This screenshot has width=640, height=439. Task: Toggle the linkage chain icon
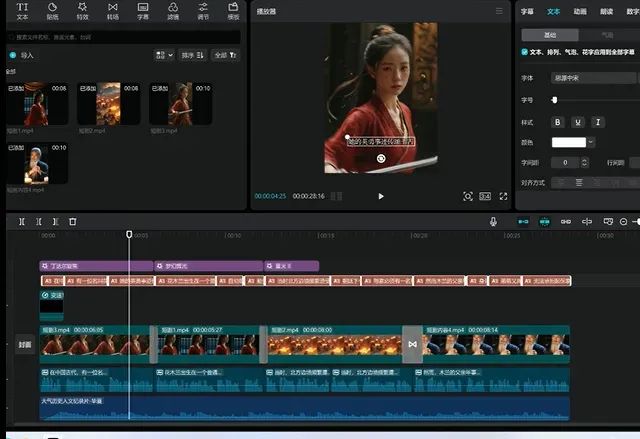tap(566, 222)
